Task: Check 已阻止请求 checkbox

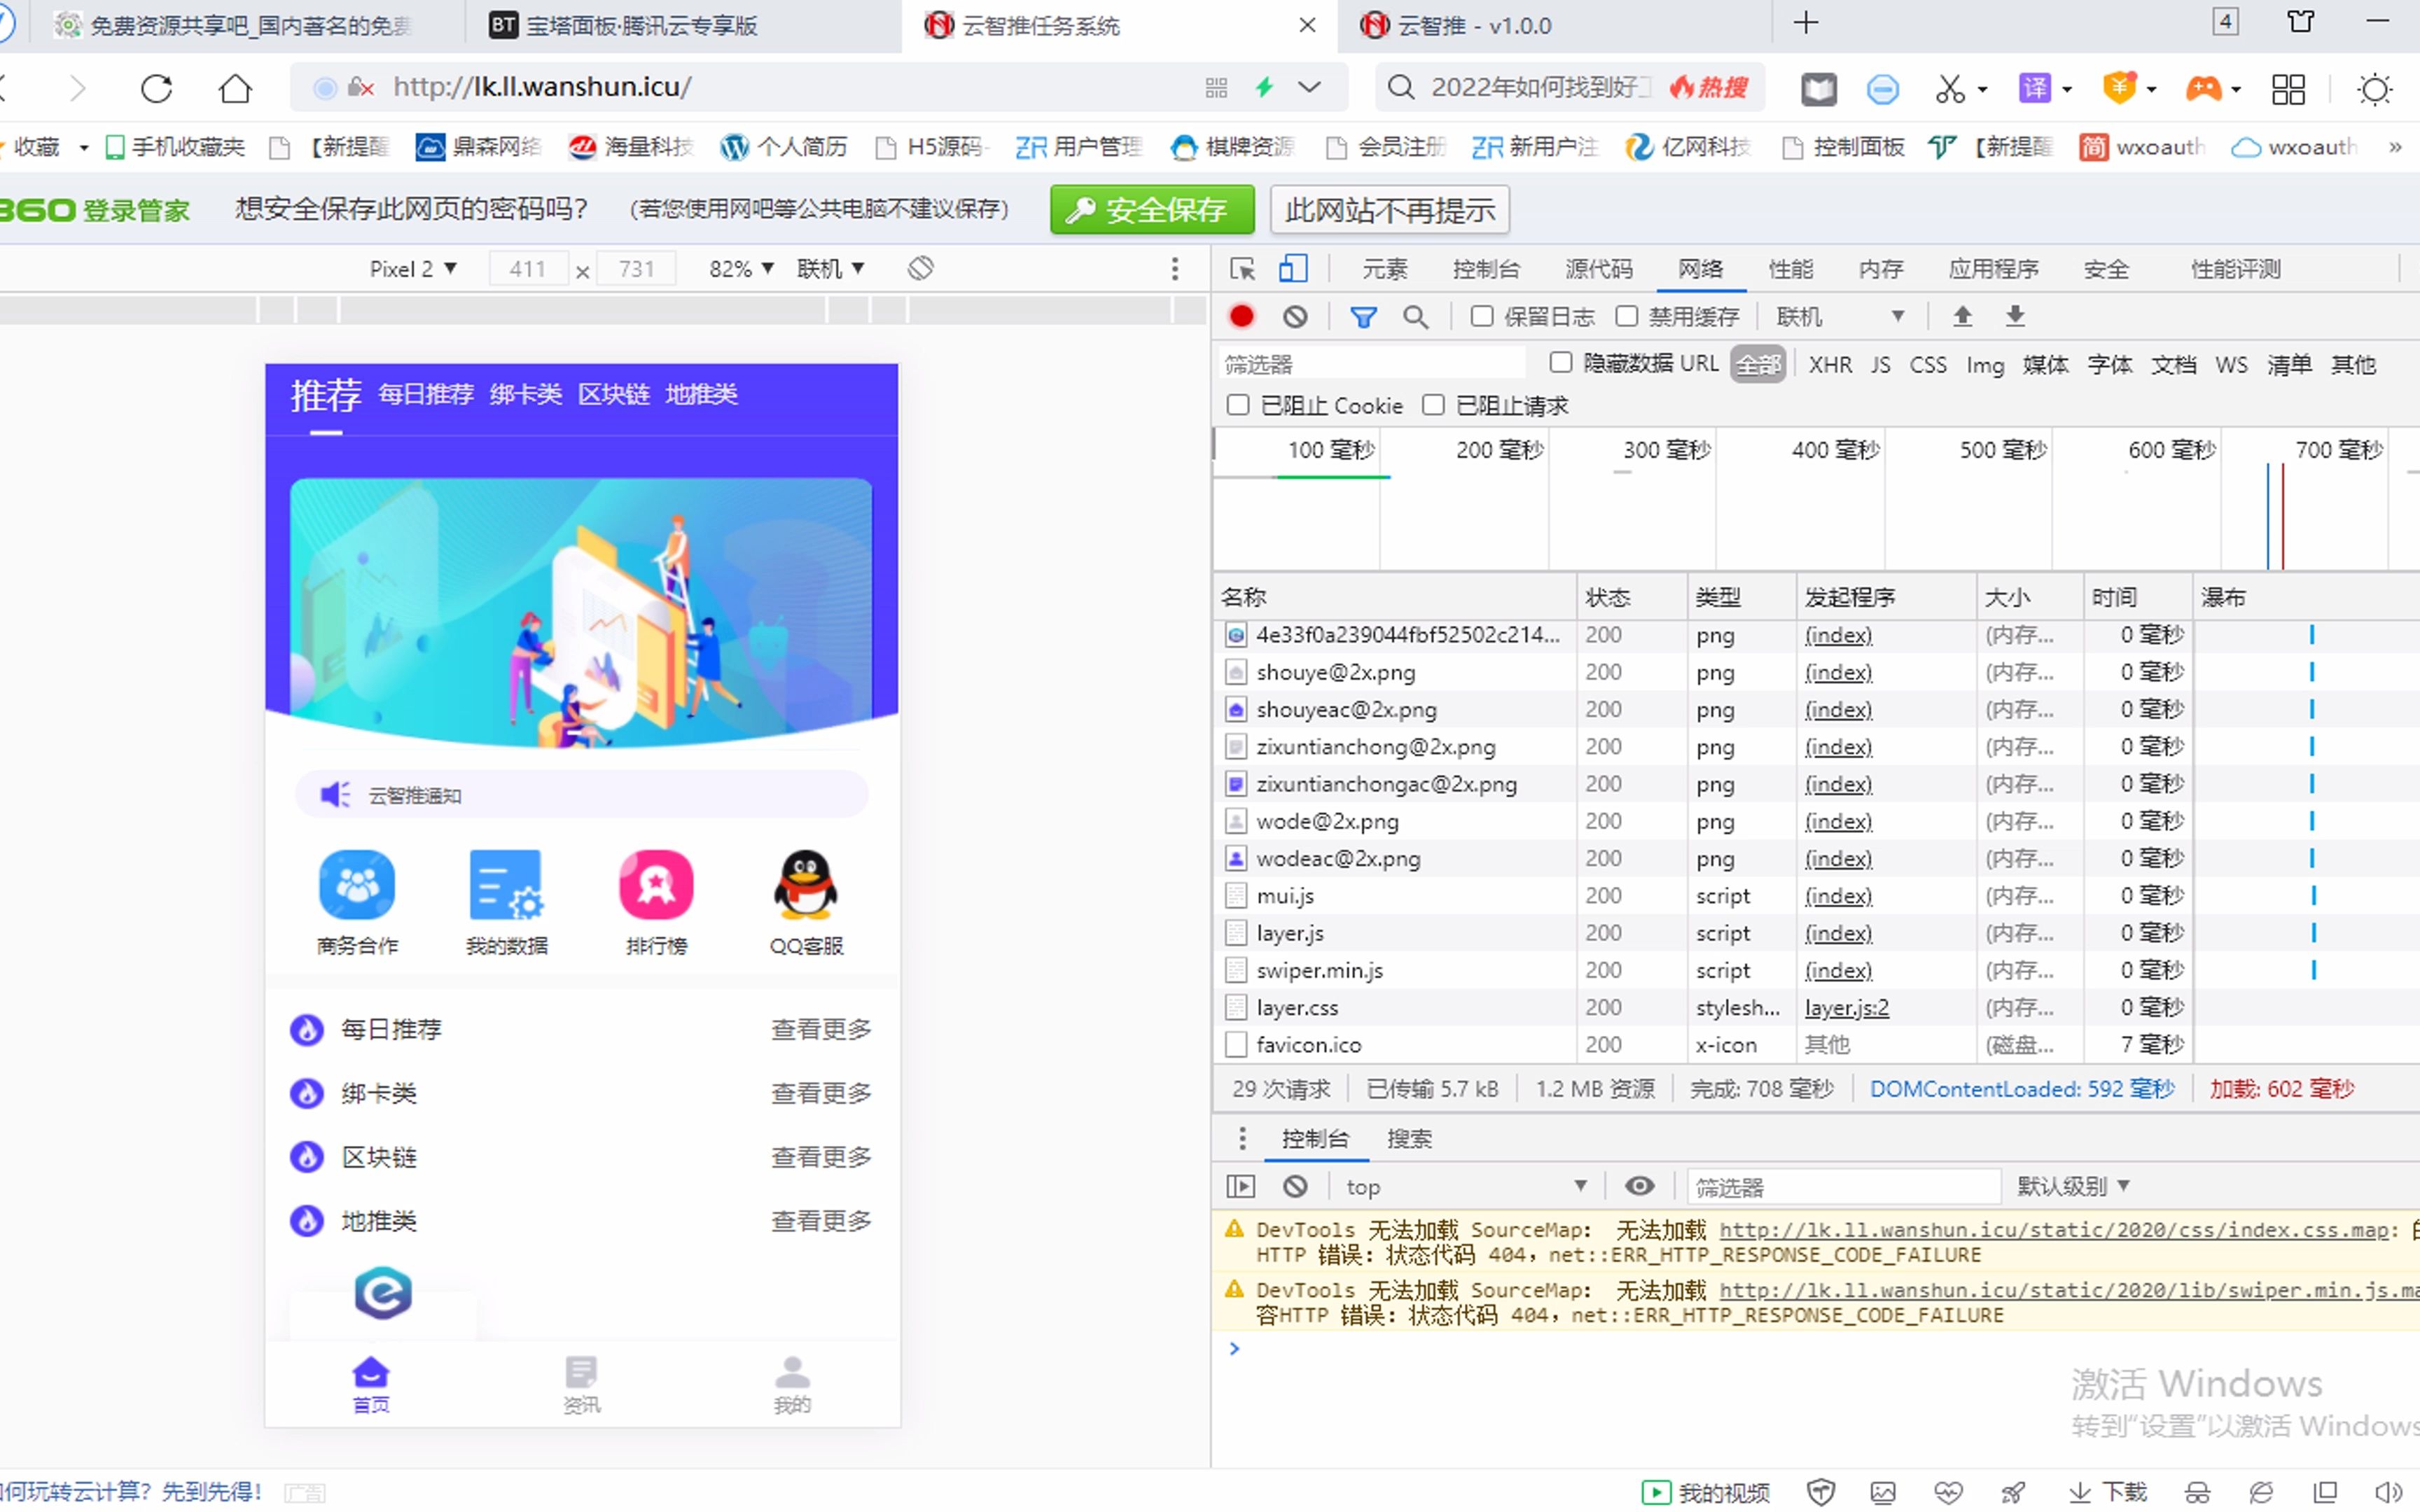Action: pyautogui.click(x=1433, y=404)
